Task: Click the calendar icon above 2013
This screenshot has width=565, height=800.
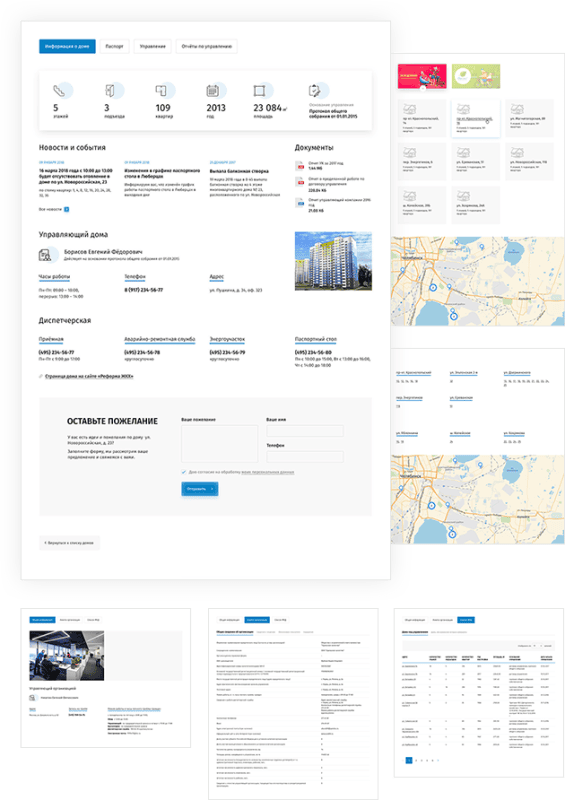Action: (212, 91)
